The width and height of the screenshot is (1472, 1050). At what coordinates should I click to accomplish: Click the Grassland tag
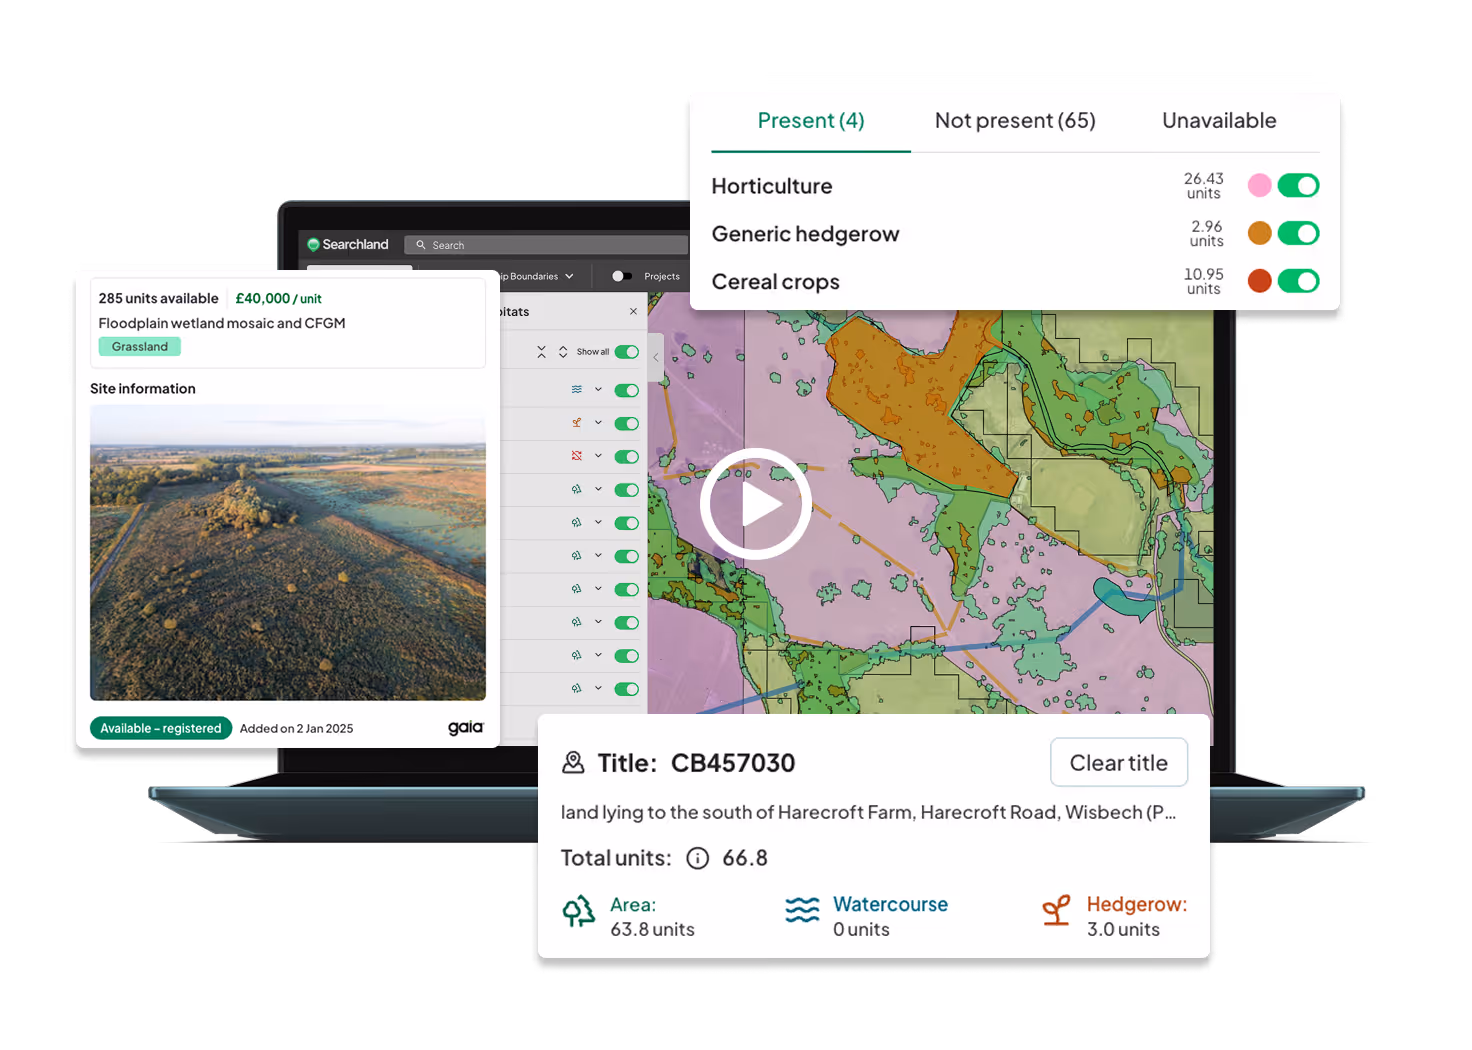coord(140,347)
